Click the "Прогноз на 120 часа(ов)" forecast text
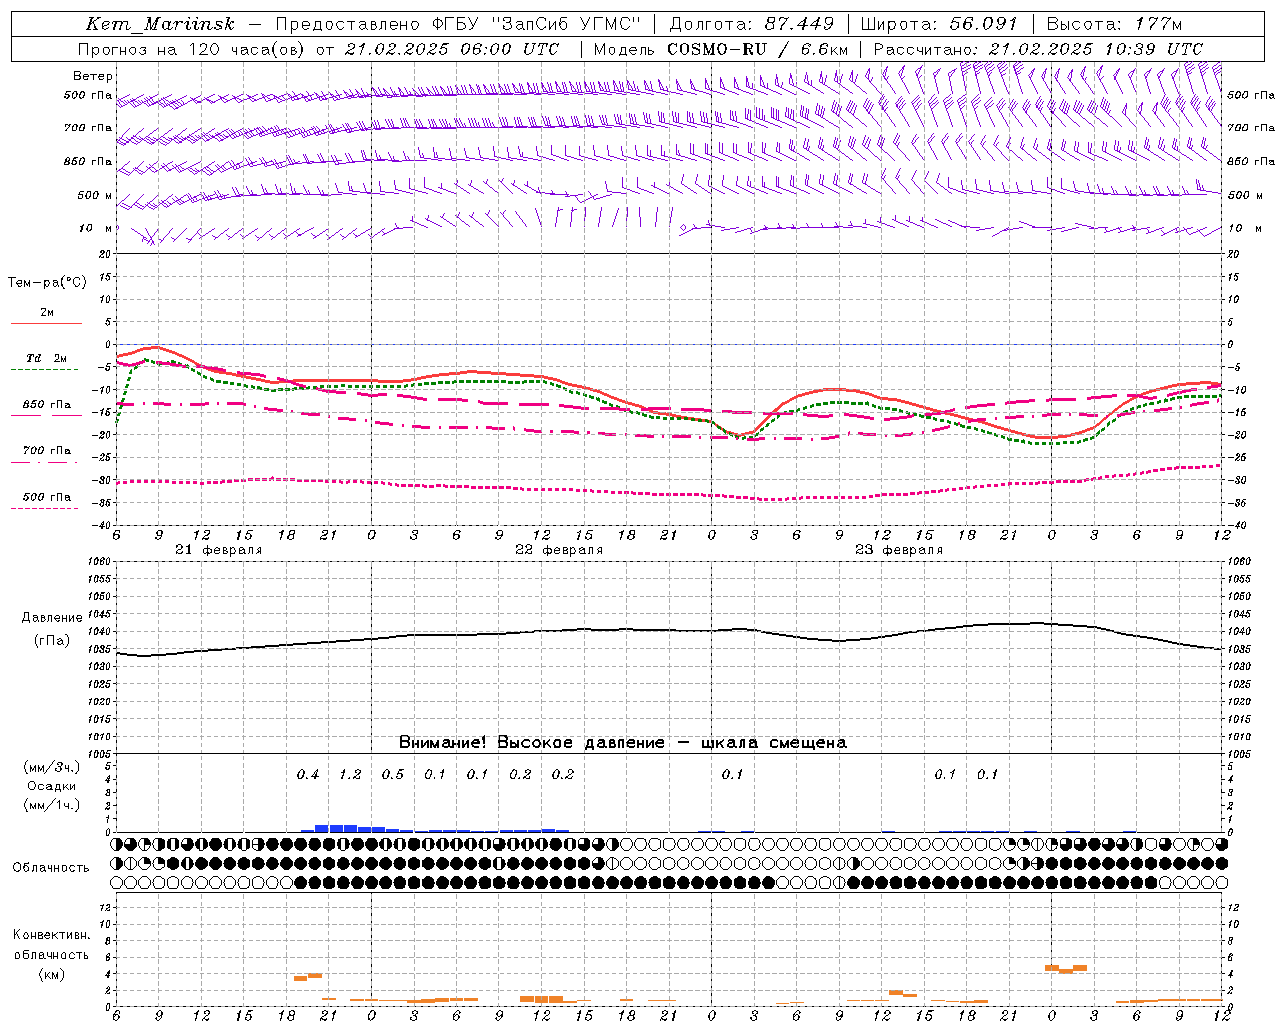Screen dimensions: 1280x1024 192,49
